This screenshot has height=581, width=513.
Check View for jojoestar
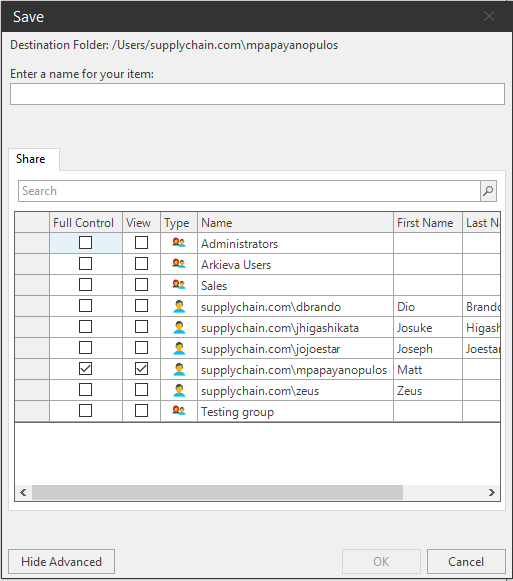click(x=141, y=348)
